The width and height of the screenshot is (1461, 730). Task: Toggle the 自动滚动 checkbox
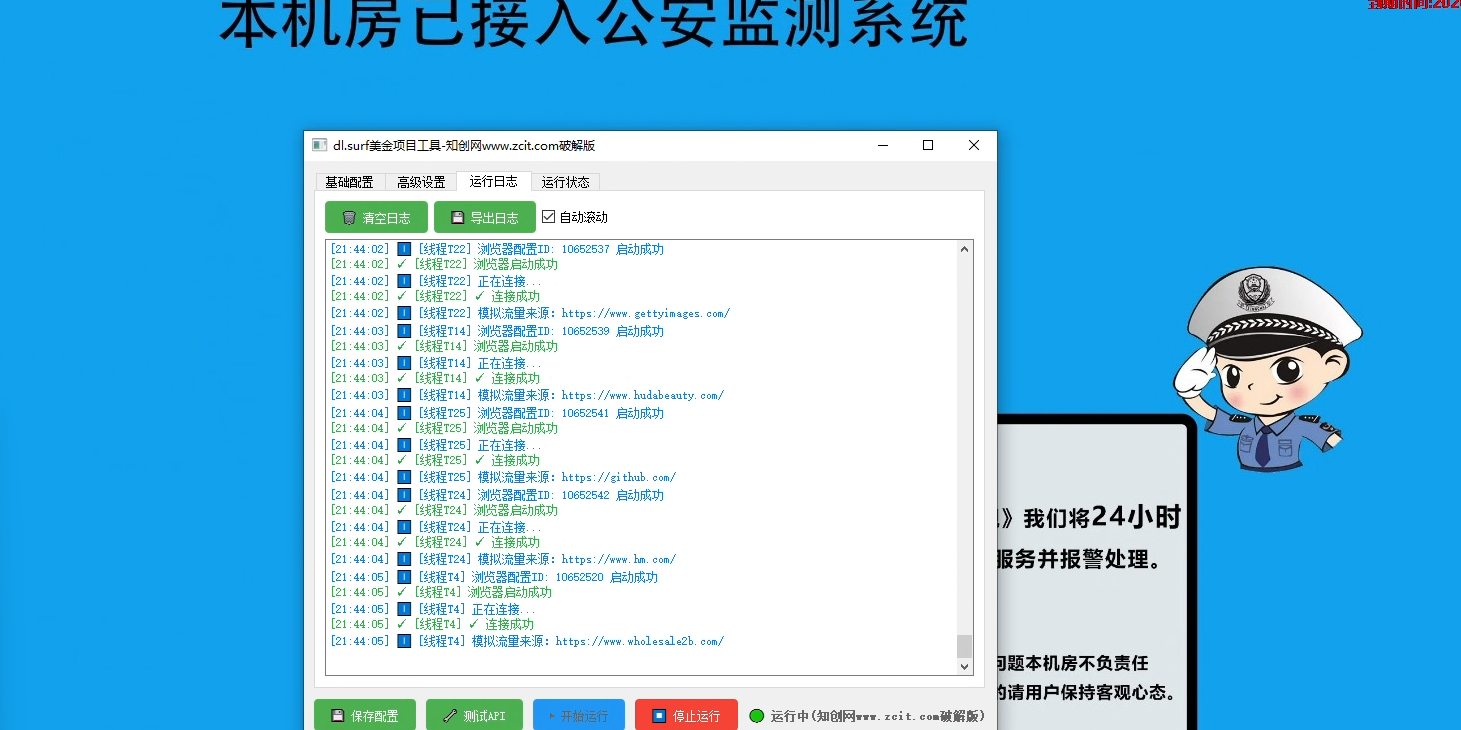[x=548, y=216]
